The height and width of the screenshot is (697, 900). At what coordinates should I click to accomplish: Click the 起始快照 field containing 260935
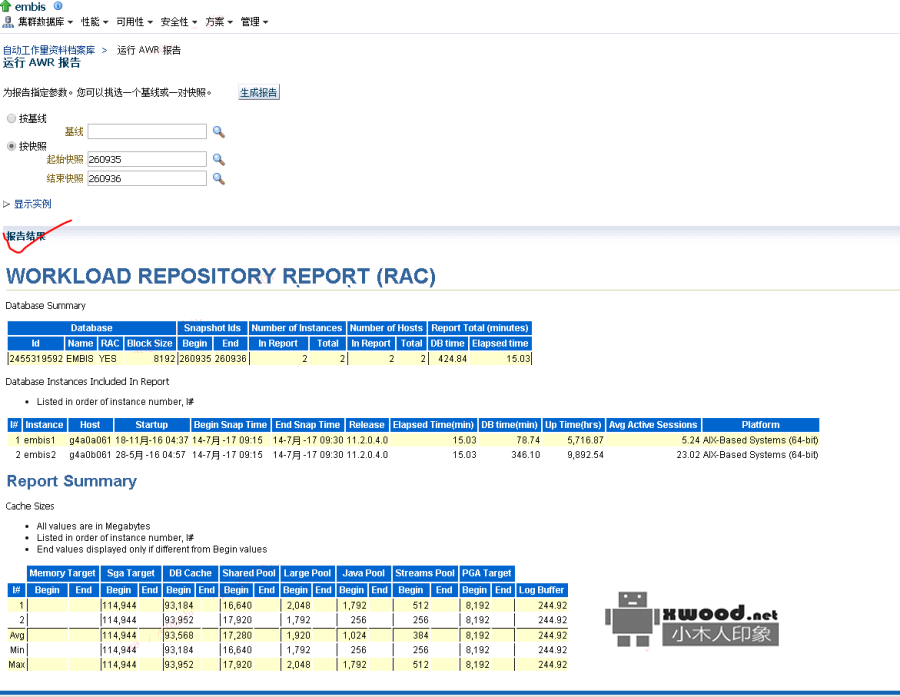(x=147, y=159)
